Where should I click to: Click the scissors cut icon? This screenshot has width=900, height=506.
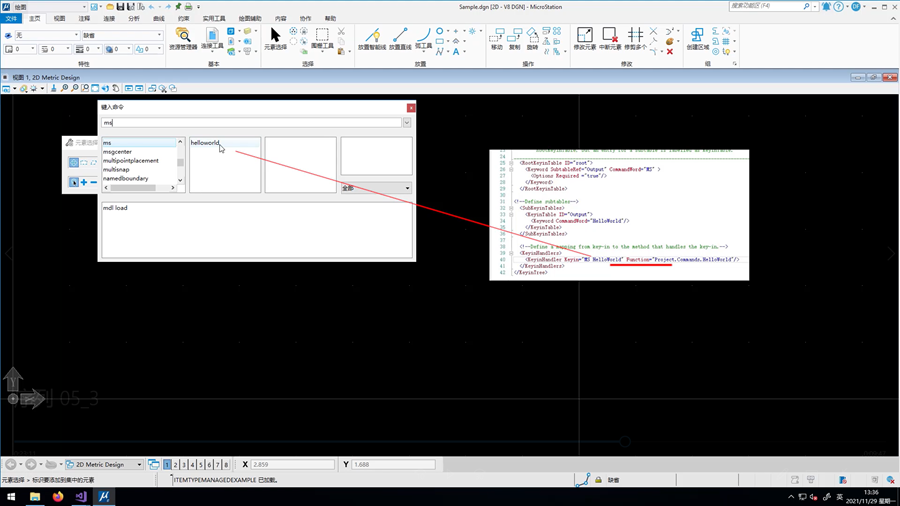tap(342, 31)
